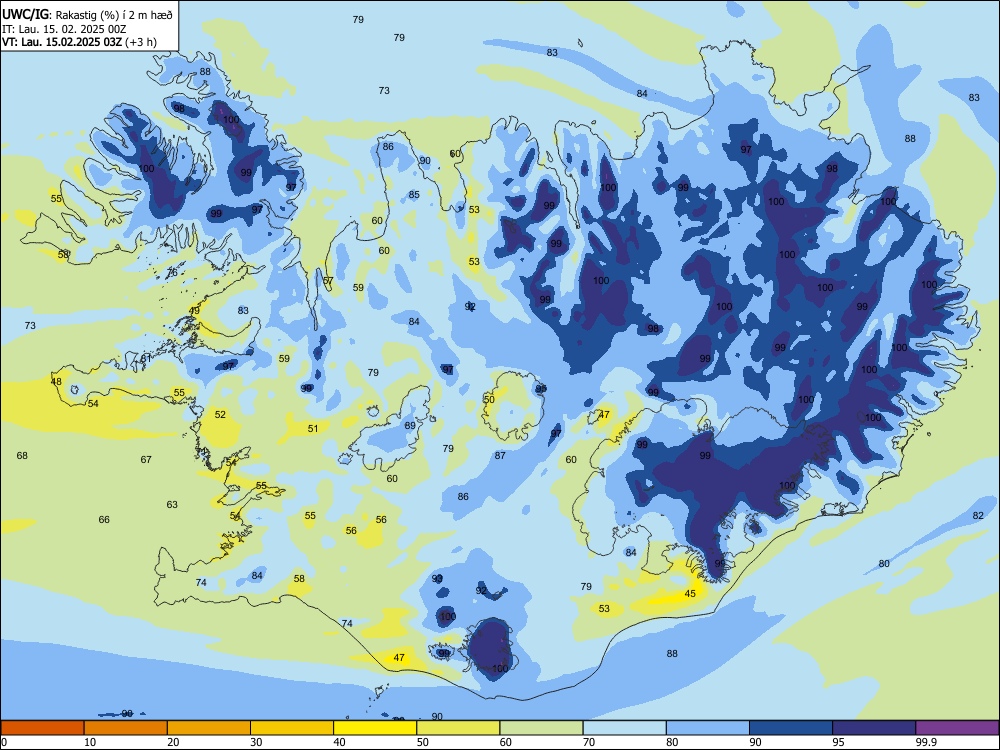1000x750 pixels.
Task: Click the humidity value '45' on the map
Action: coord(690,594)
